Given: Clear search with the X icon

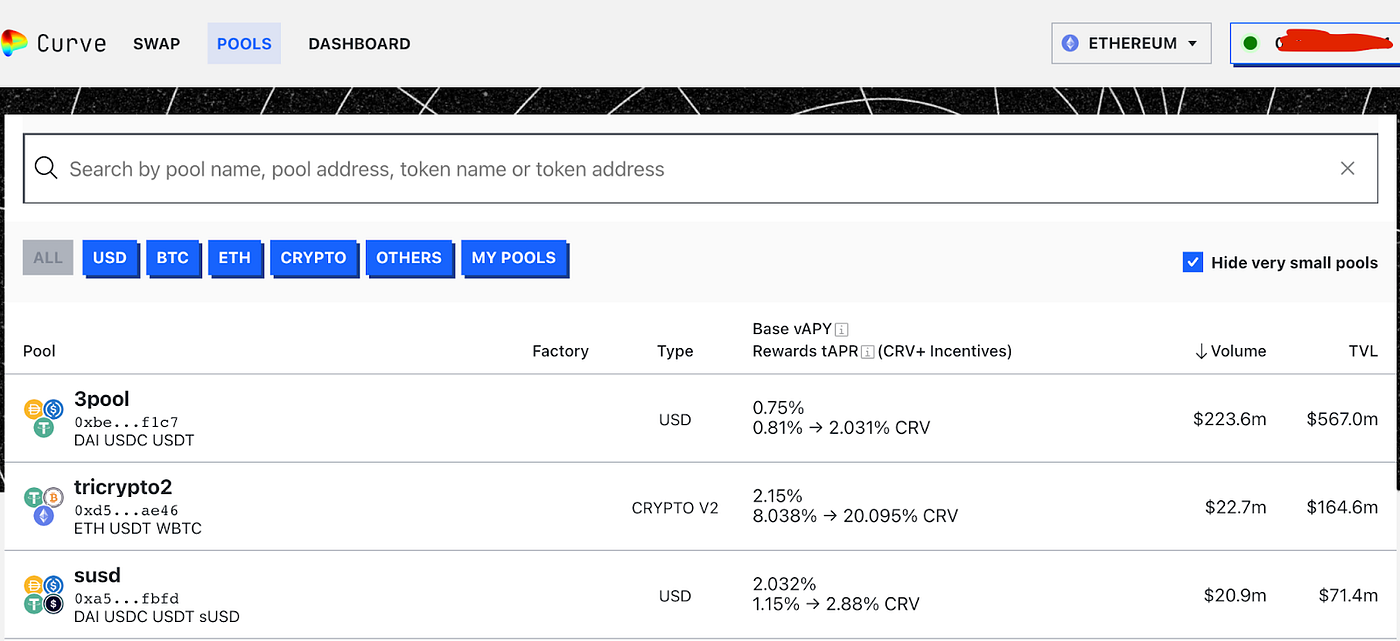Looking at the screenshot, I should click(x=1347, y=168).
